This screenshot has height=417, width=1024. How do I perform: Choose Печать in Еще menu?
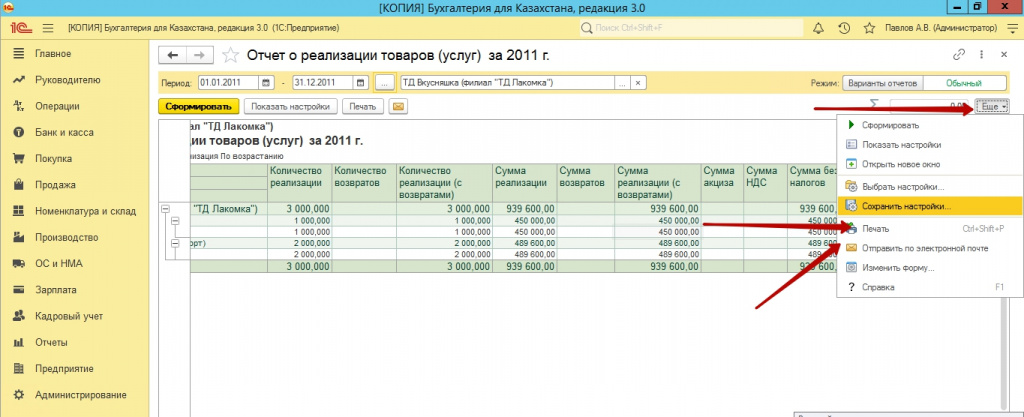click(x=929, y=229)
